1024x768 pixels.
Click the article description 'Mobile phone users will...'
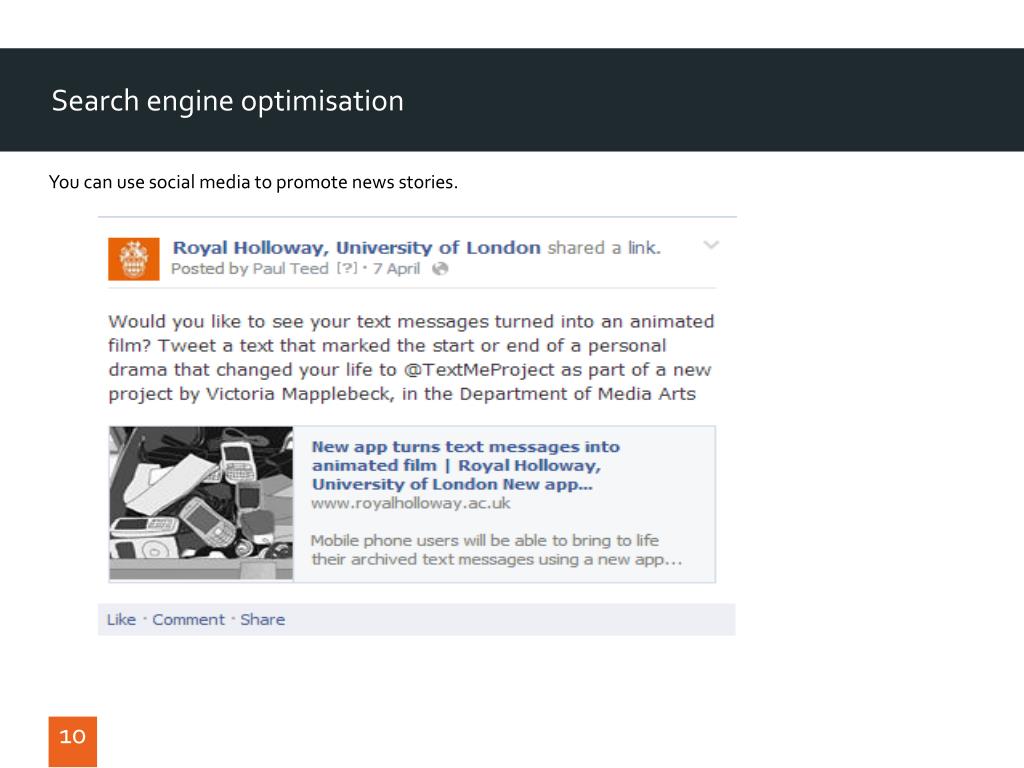click(x=496, y=550)
